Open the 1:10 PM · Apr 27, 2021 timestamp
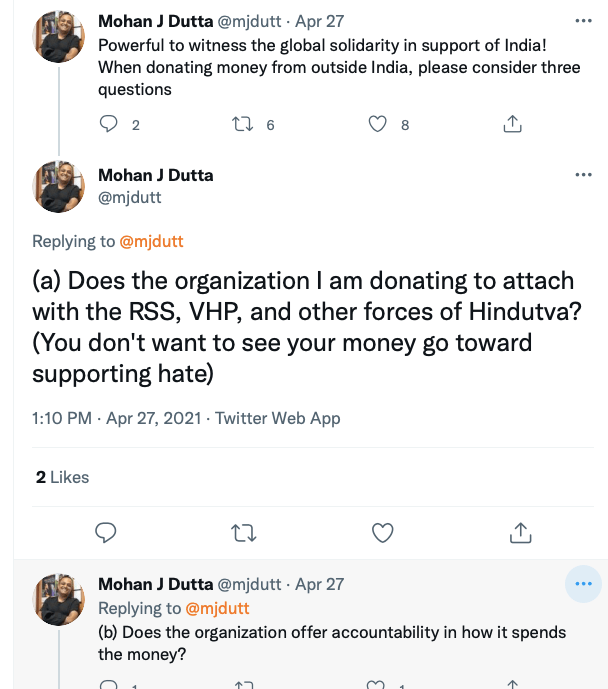The width and height of the screenshot is (608, 689). (x=119, y=418)
